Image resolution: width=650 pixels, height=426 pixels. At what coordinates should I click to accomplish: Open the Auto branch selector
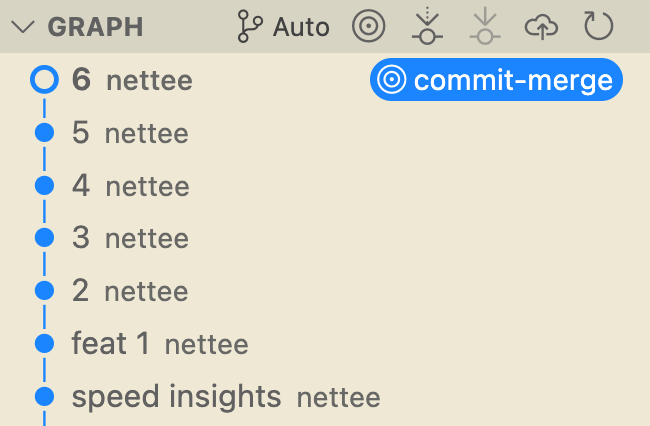coord(300,27)
